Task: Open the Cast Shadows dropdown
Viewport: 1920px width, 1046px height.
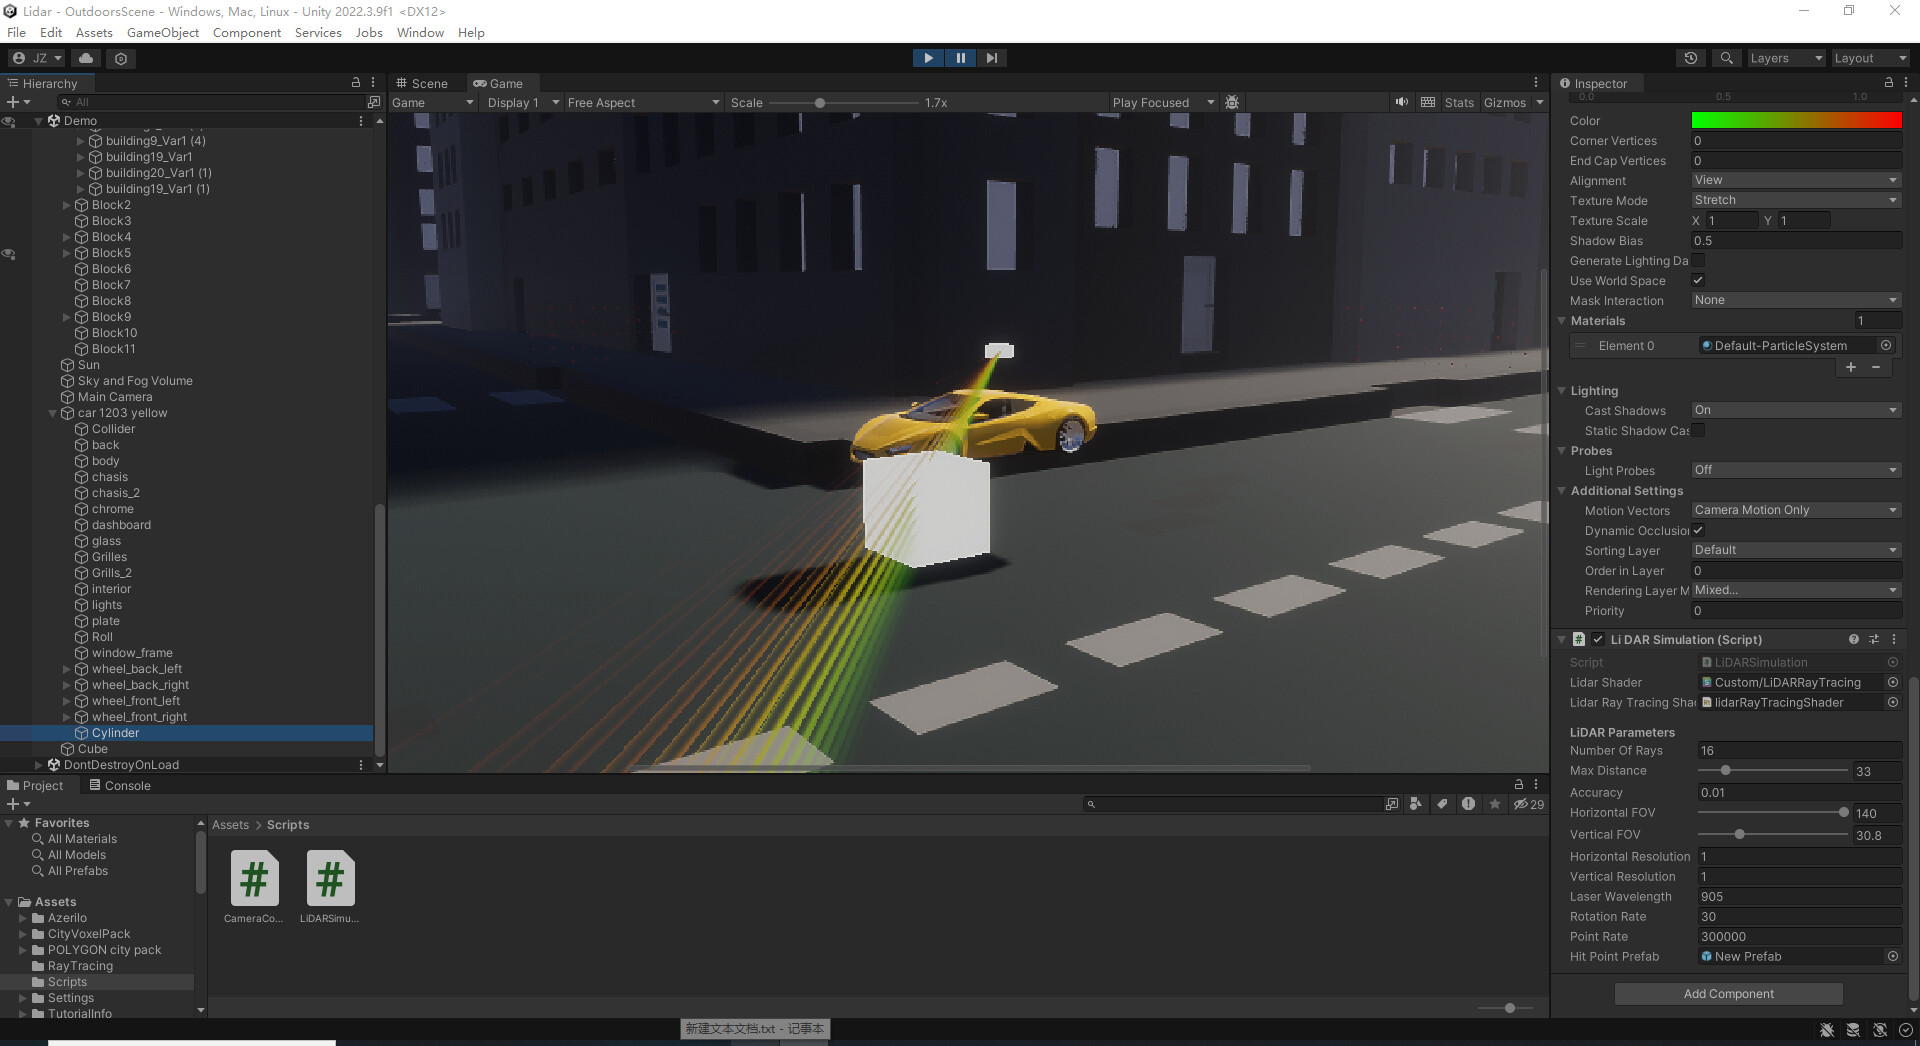Action: [x=1796, y=411]
